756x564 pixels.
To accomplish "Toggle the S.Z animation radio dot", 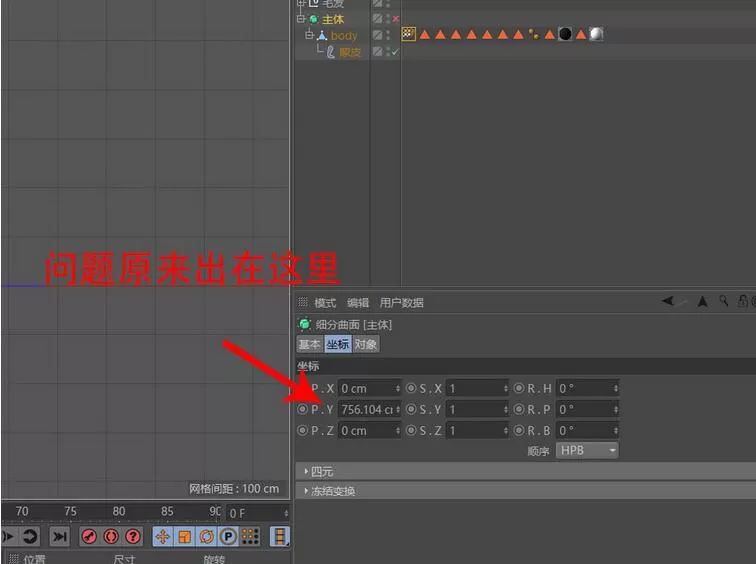I will 411,430.
